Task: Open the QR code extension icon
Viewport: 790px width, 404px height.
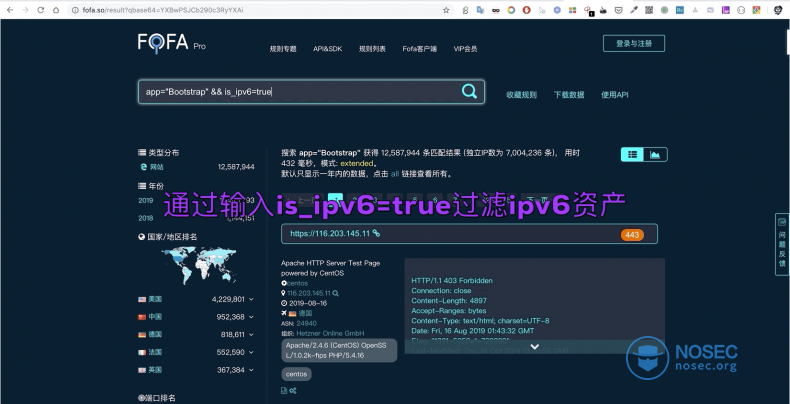Action: click(649, 10)
